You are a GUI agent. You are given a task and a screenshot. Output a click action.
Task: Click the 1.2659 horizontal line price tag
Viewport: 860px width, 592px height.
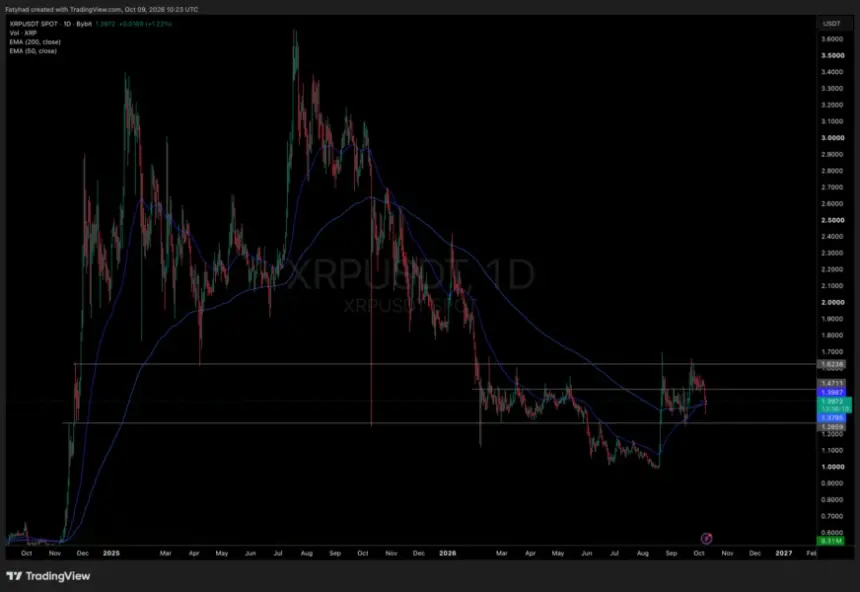point(831,427)
